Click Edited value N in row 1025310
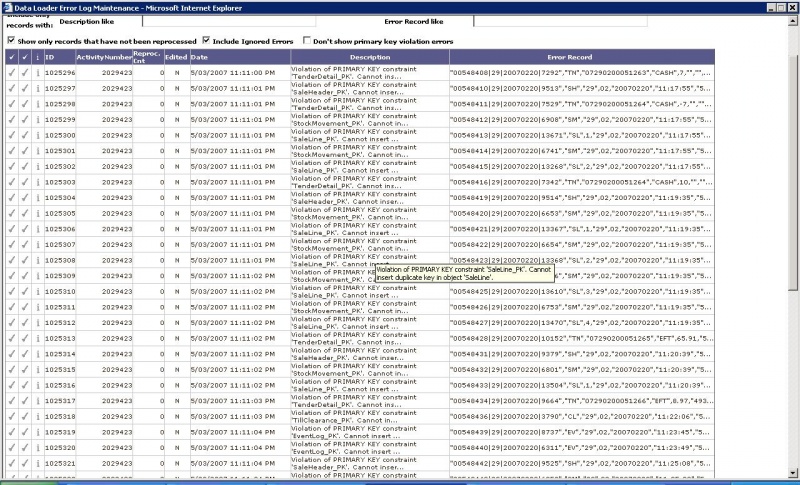Image resolution: width=800 pixels, height=485 pixels. pyautogui.click(x=177, y=292)
